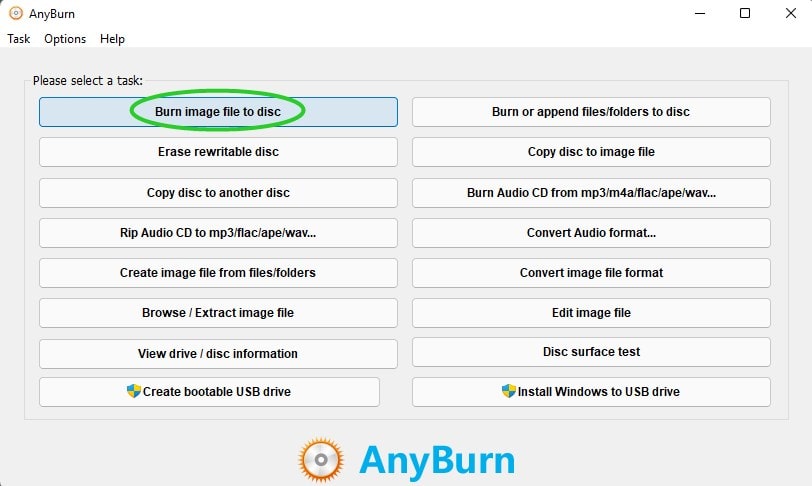Open the Help menu
This screenshot has width=812, height=486.
pos(112,39)
